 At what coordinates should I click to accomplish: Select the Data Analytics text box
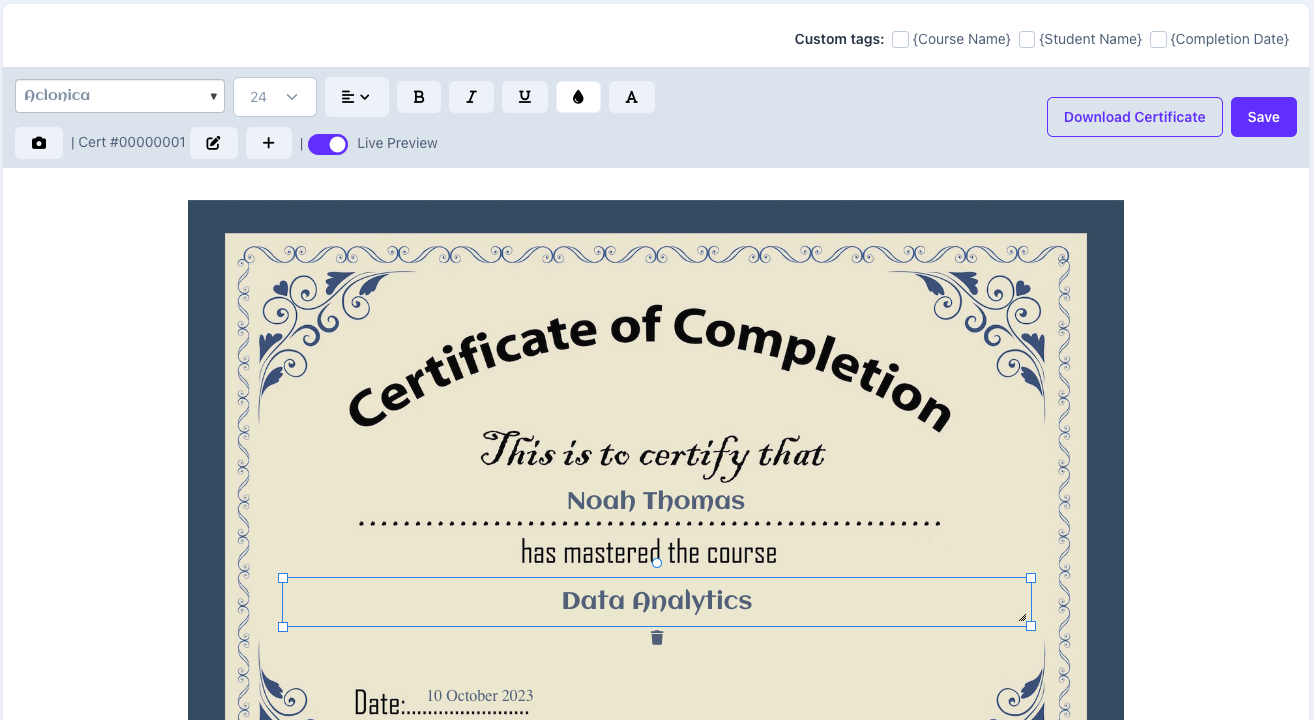656,600
